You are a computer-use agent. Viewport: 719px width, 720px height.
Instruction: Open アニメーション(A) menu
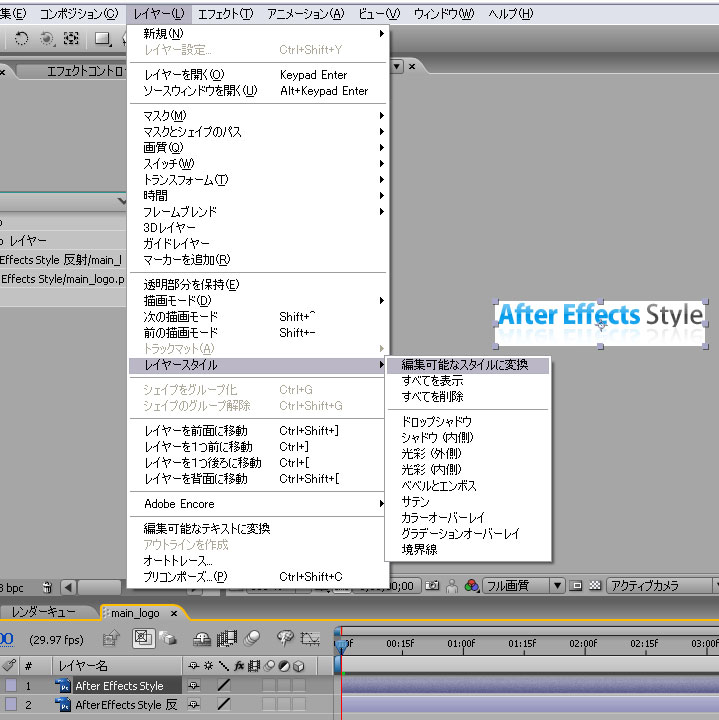tap(305, 14)
